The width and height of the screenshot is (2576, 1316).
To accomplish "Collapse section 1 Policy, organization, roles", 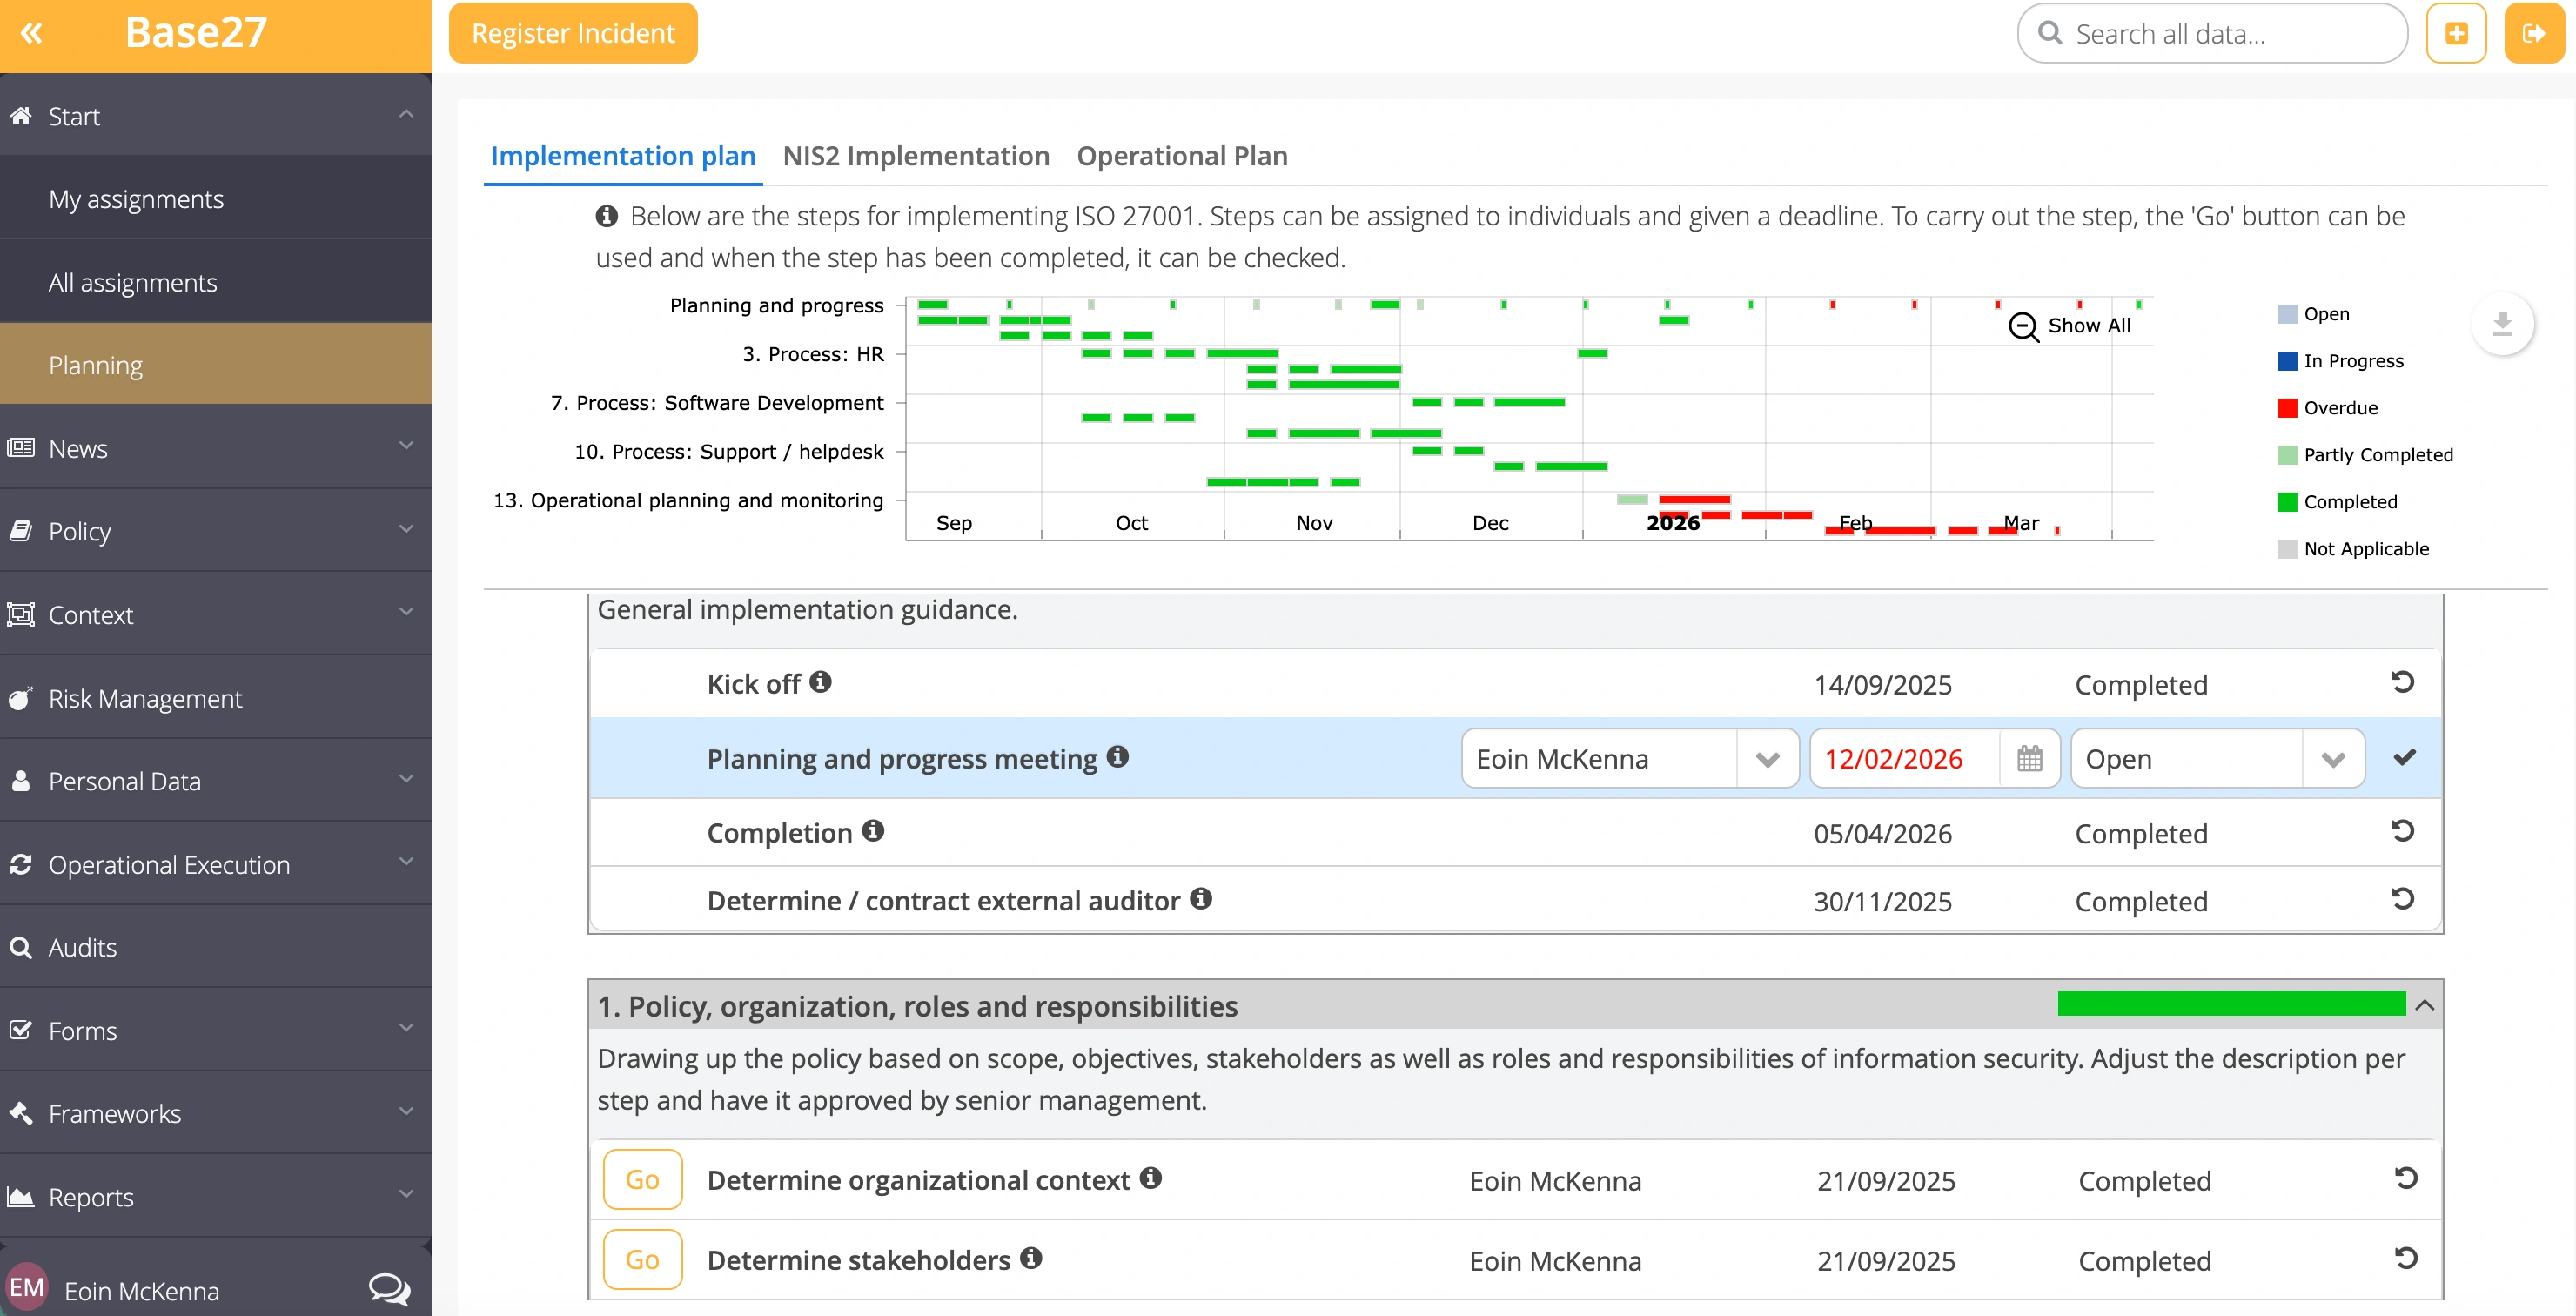I will click(x=2424, y=1005).
